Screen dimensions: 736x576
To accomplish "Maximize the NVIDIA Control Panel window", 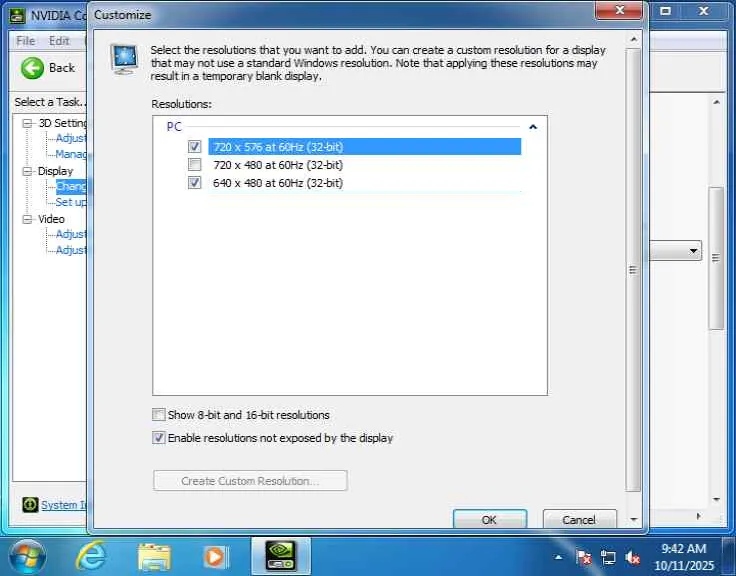I will coord(665,11).
